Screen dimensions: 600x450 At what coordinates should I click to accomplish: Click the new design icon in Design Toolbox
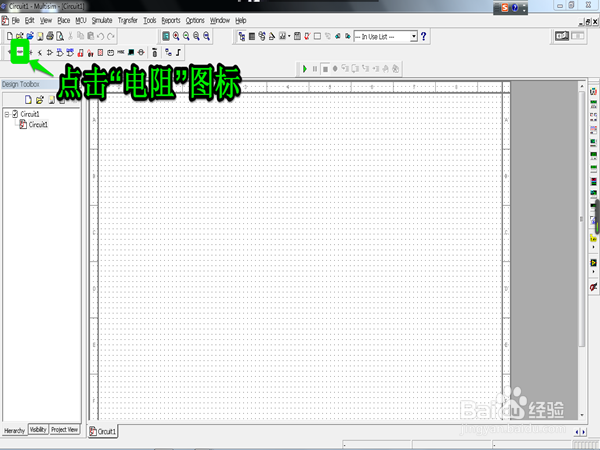click(x=28, y=100)
